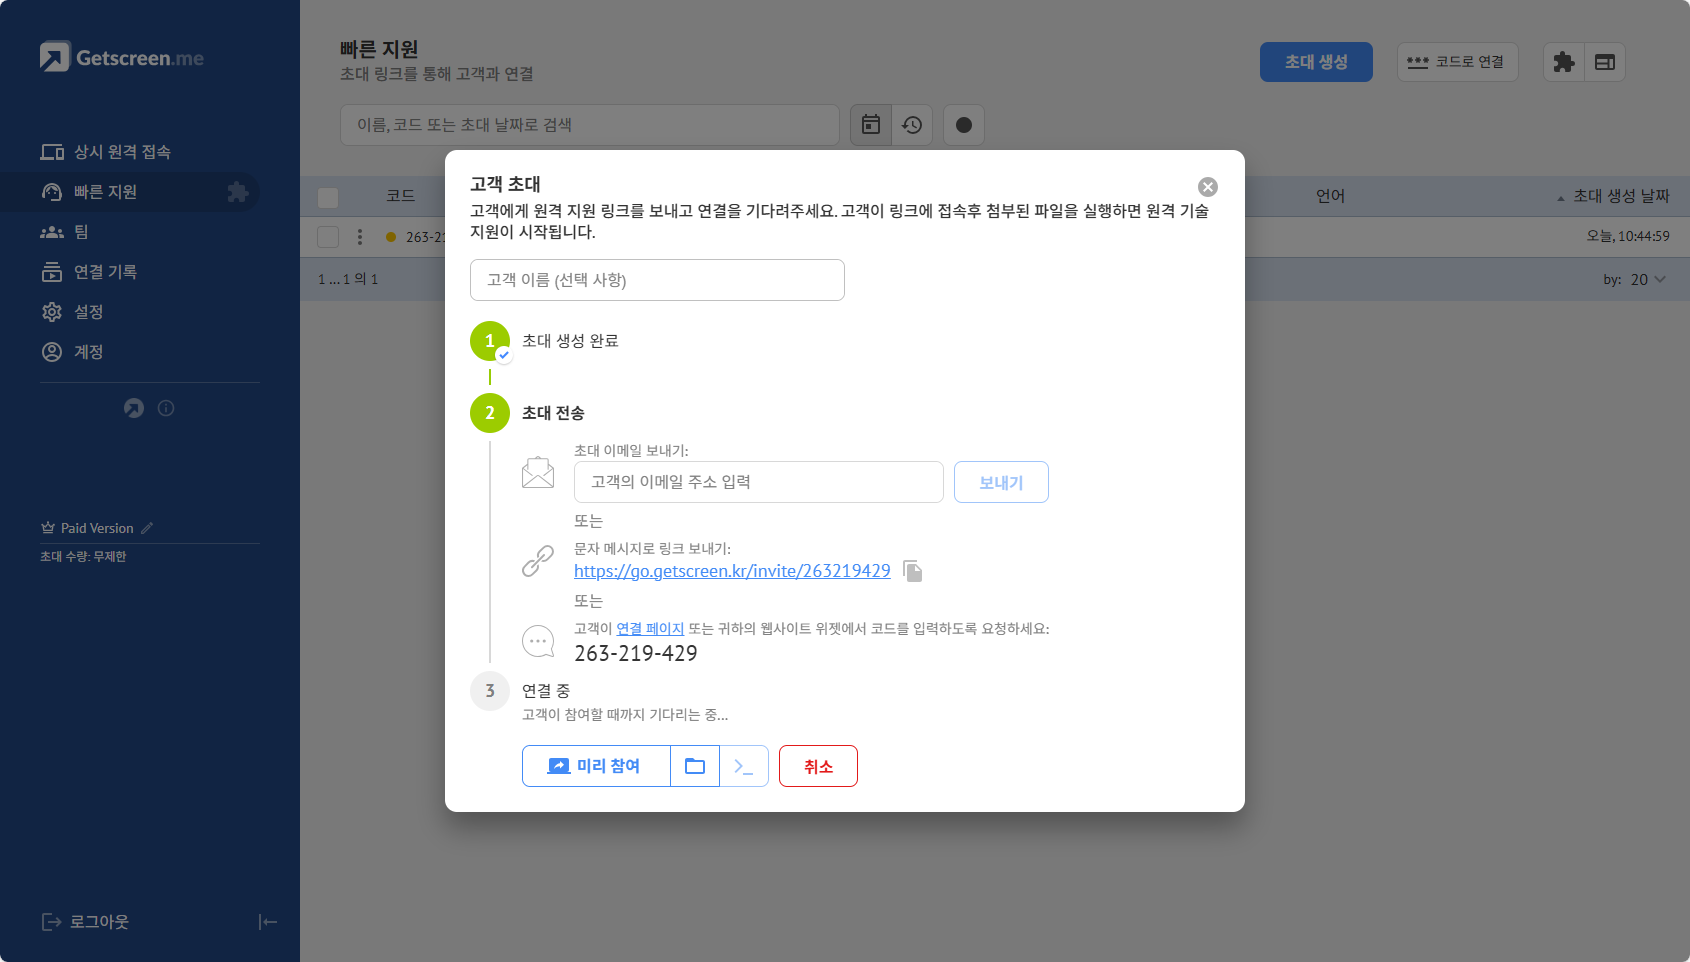The height and width of the screenshot is (962, 1690).
Task: Click the invite code 263-219-429
Action: pos(636,653)
